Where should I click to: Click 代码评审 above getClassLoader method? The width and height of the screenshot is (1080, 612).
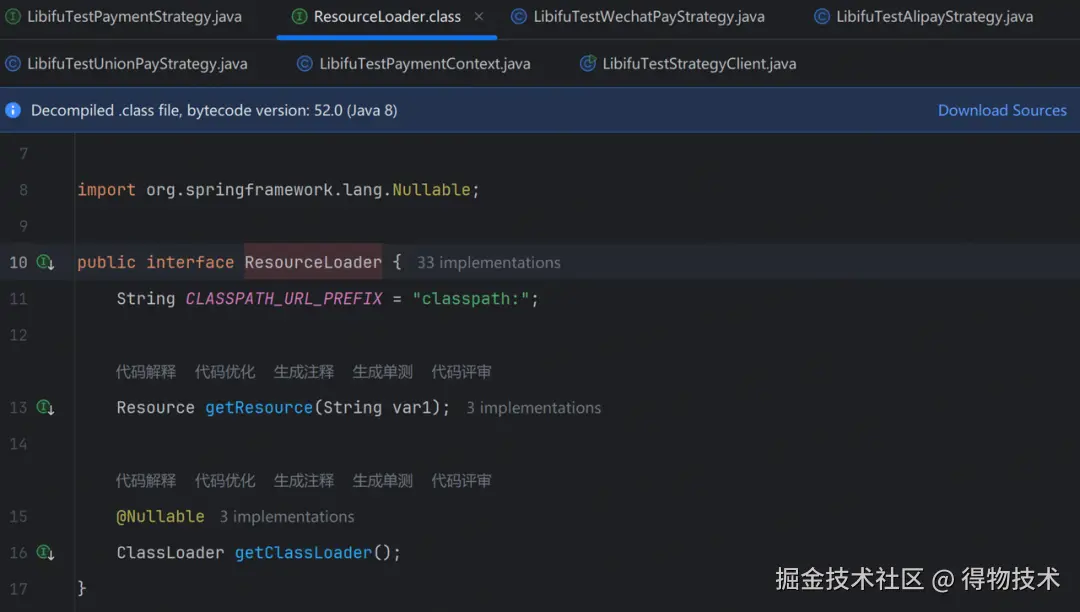pyautogui.click(x=461, y=481)
